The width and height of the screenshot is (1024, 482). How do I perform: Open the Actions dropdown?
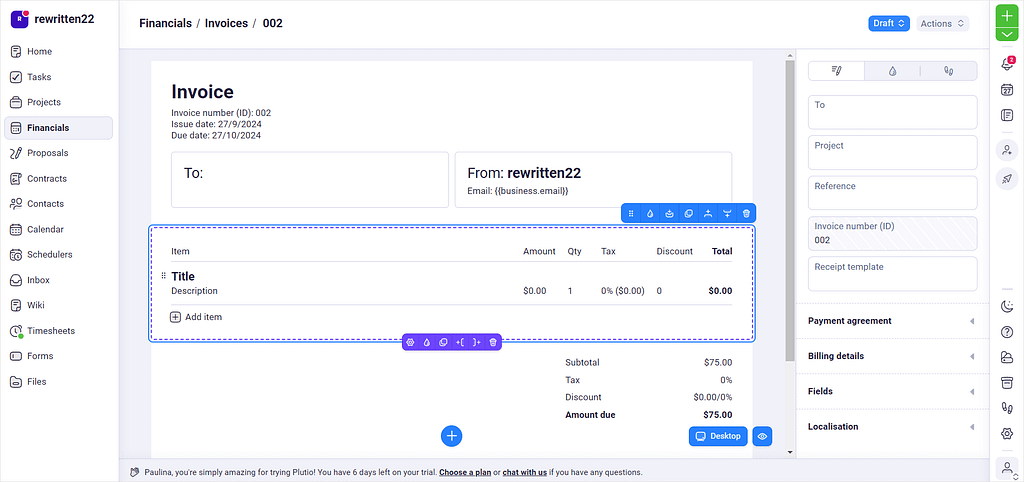point(942,24)
